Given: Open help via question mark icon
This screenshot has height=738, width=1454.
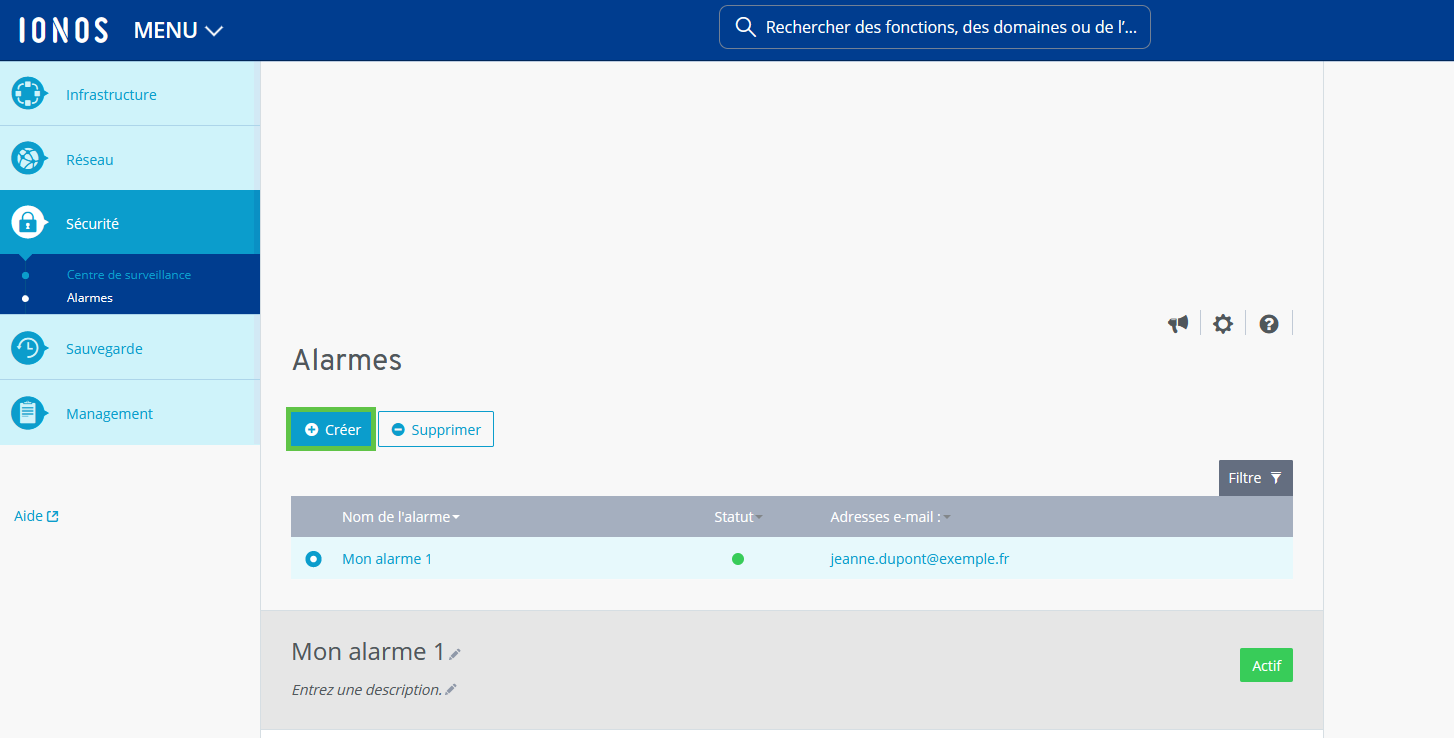Looking at the screenshot, I should (1269, 324).
